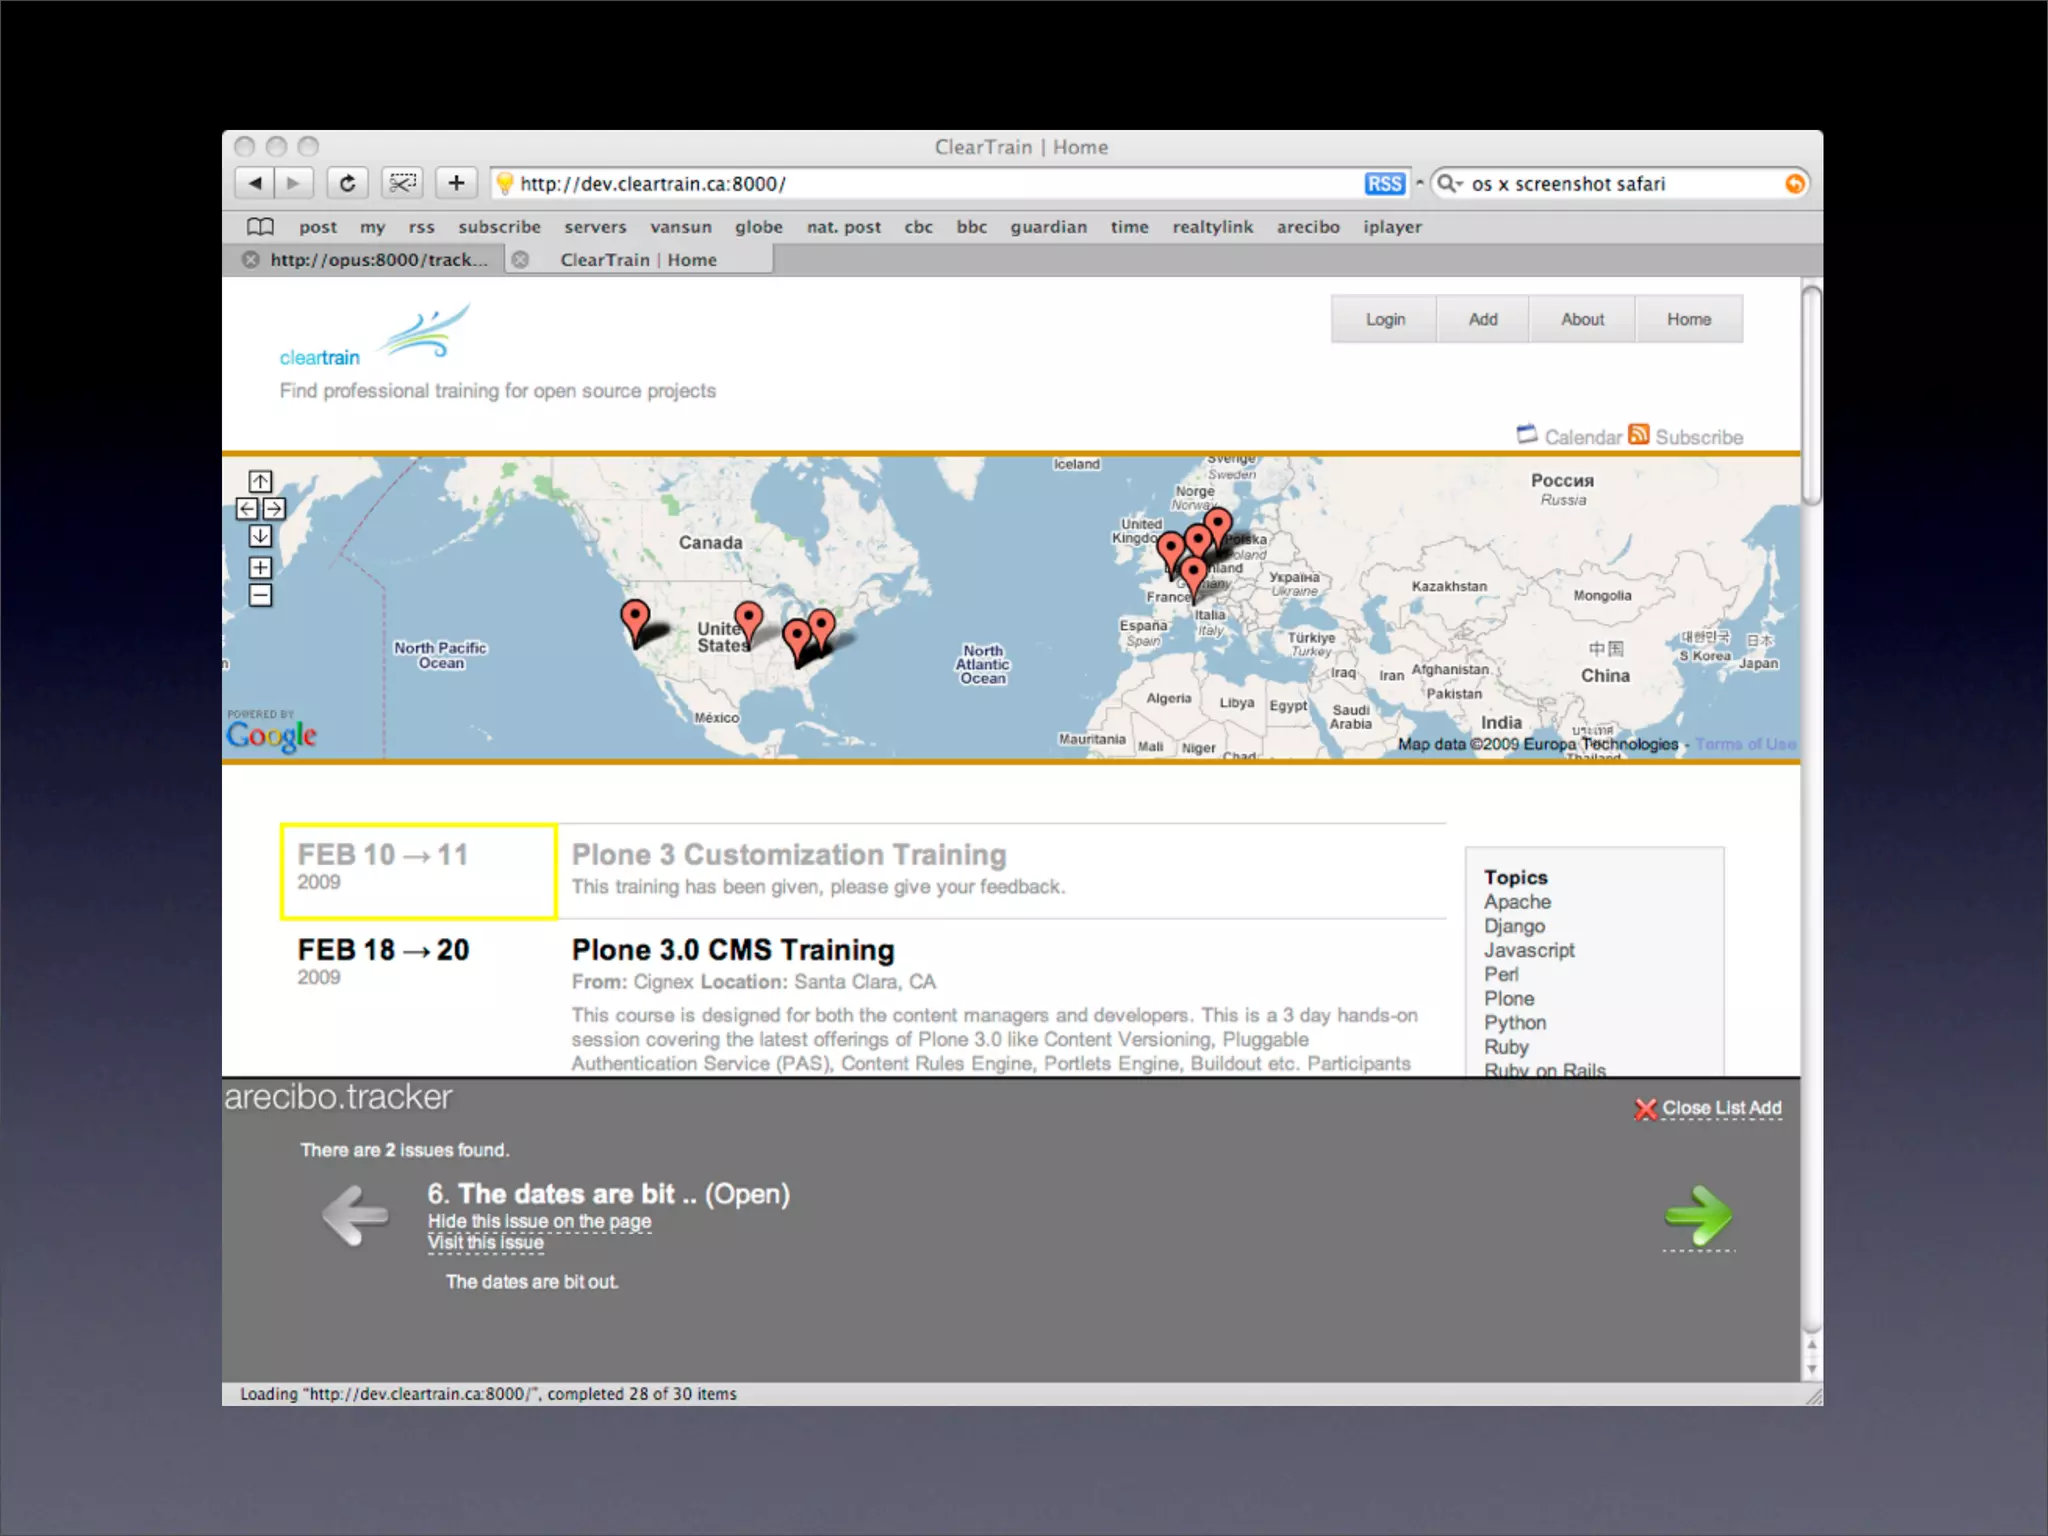The image size is (2048, 1536).
Task: Select the Python topic
Action: [x=1515, y=1023]
